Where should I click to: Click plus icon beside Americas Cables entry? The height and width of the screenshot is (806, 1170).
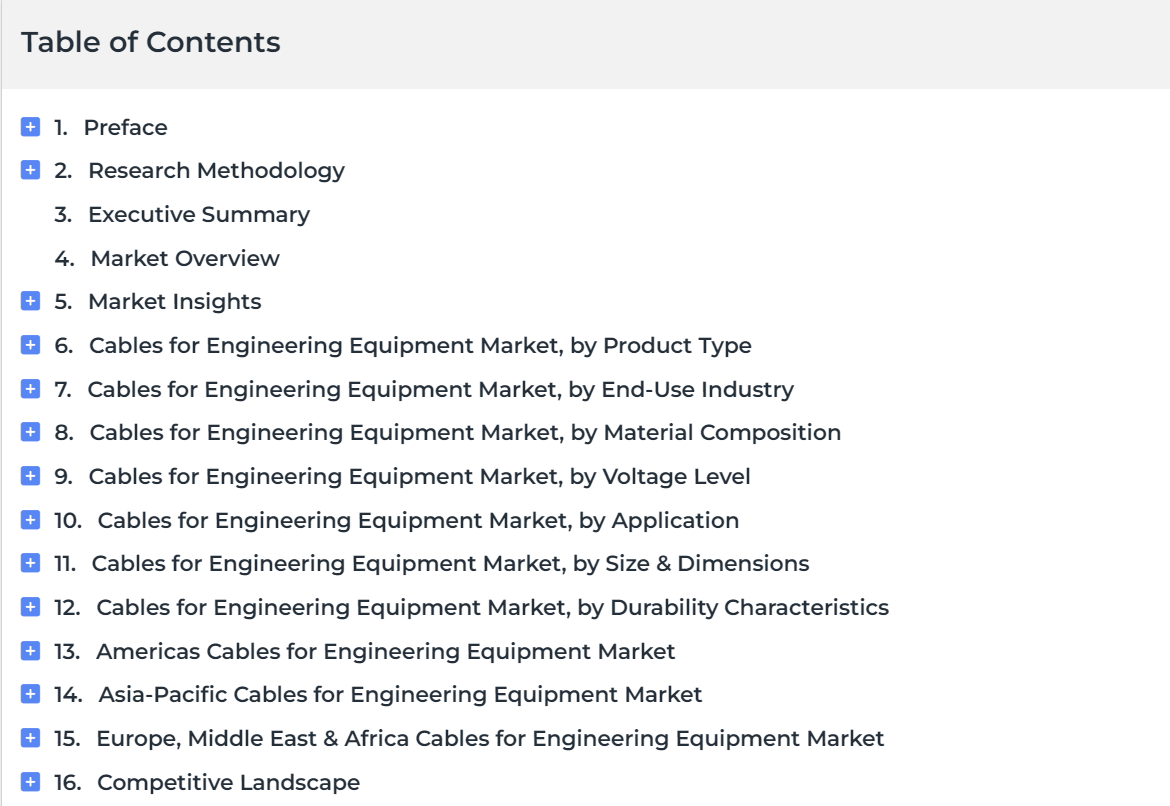pos(31,651)
